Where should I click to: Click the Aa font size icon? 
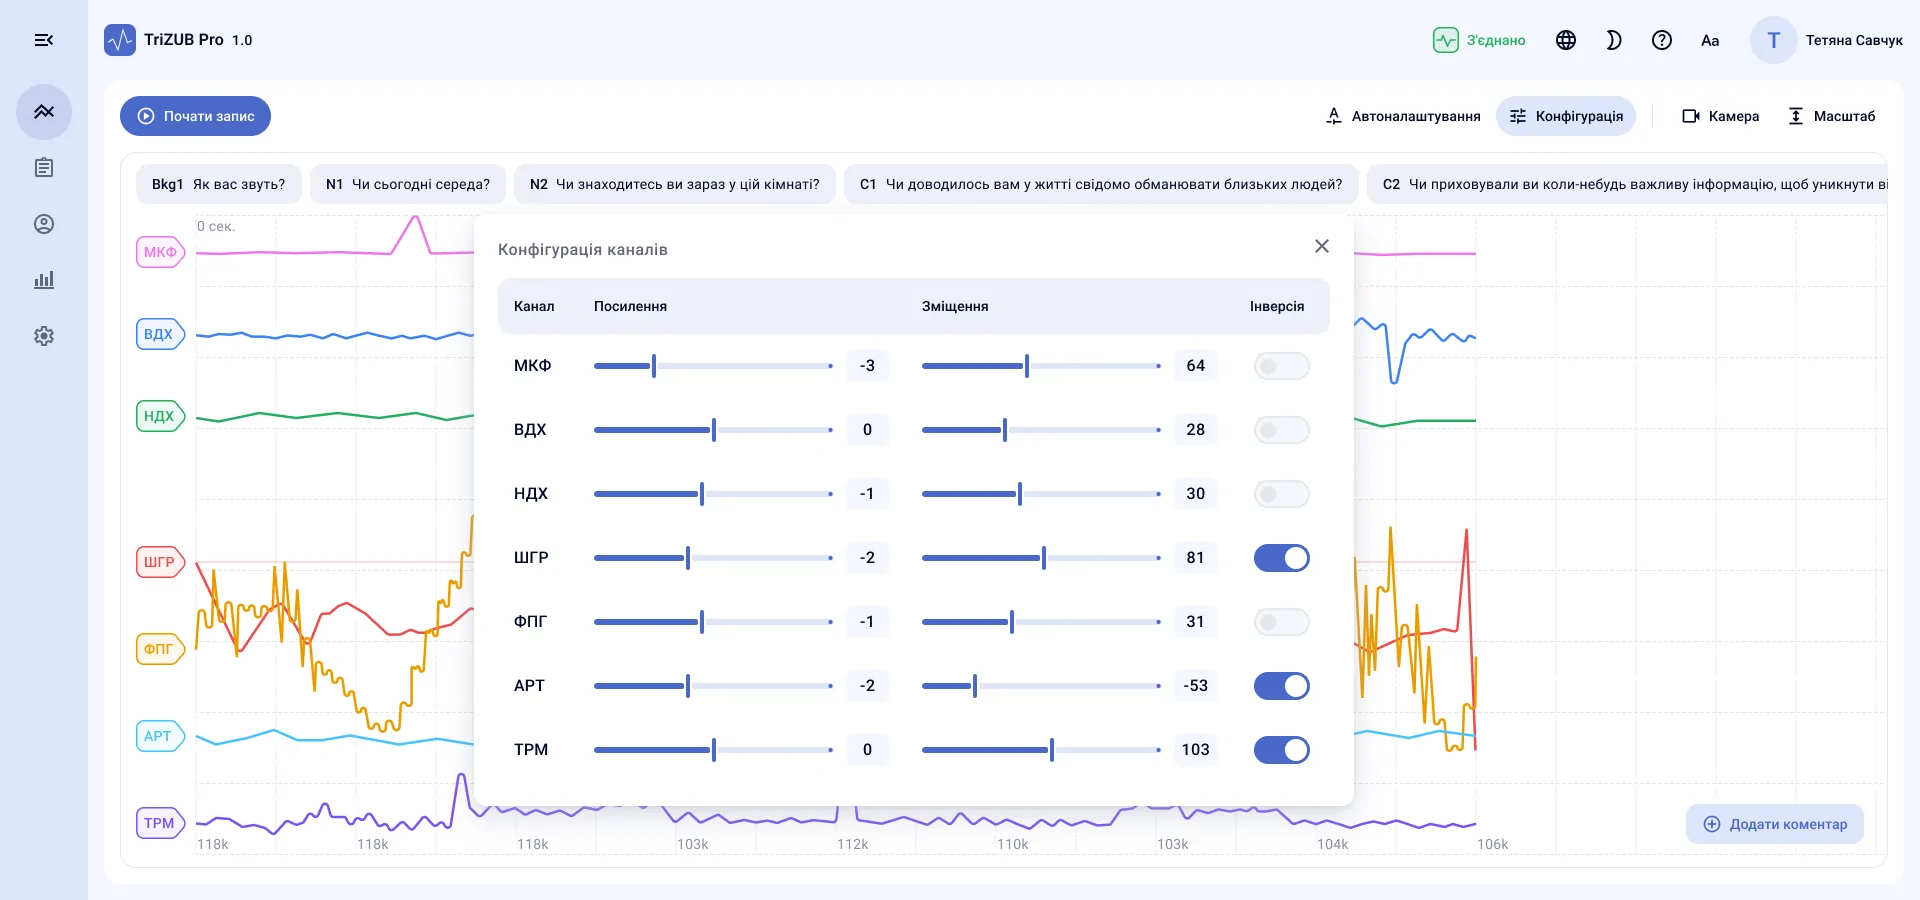[x=1710, y=40]
